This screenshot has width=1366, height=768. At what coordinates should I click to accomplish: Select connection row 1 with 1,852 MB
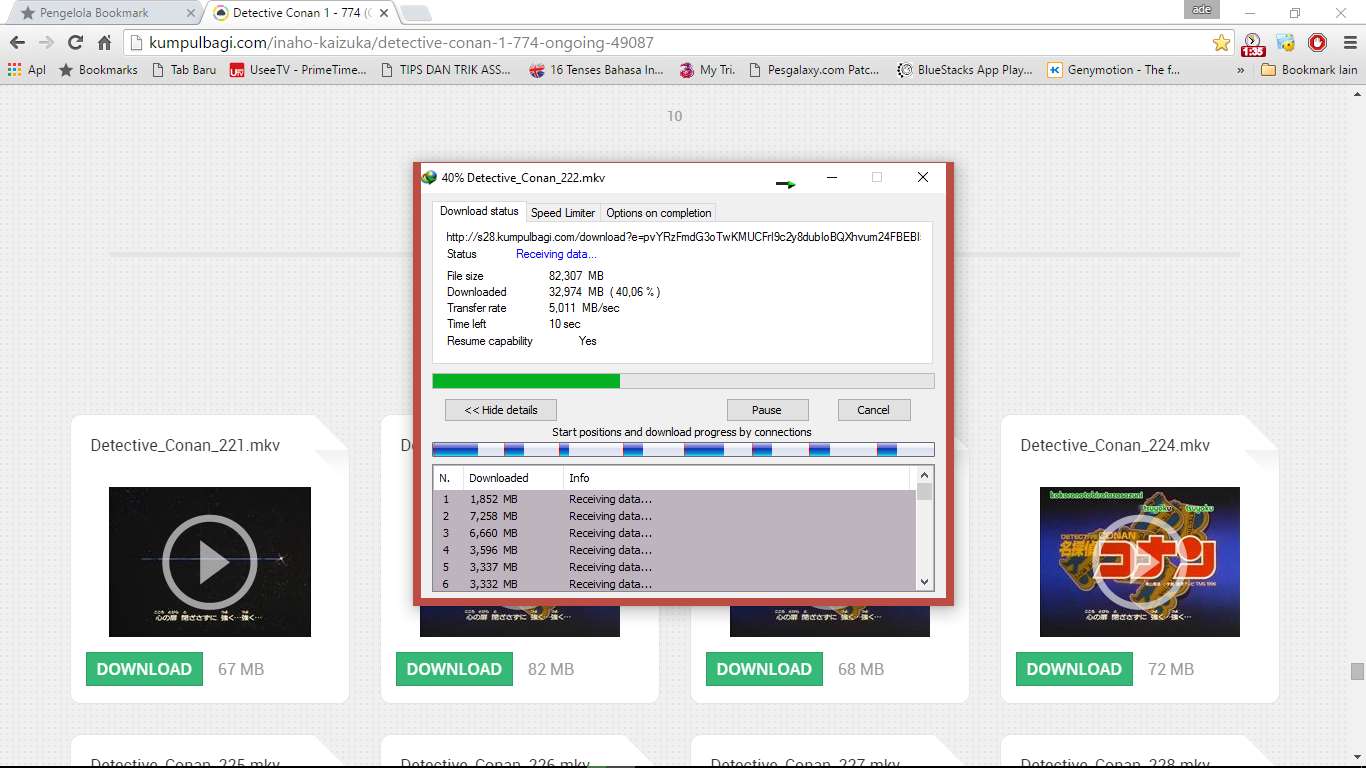click(x=674, y=499)
